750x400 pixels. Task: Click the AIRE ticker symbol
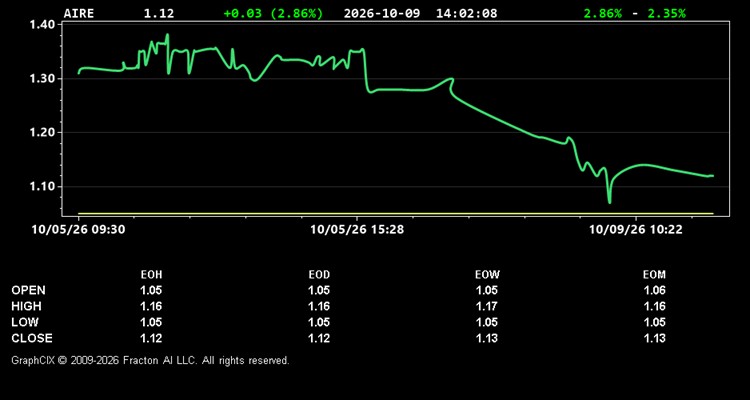(x=79, y=13)
